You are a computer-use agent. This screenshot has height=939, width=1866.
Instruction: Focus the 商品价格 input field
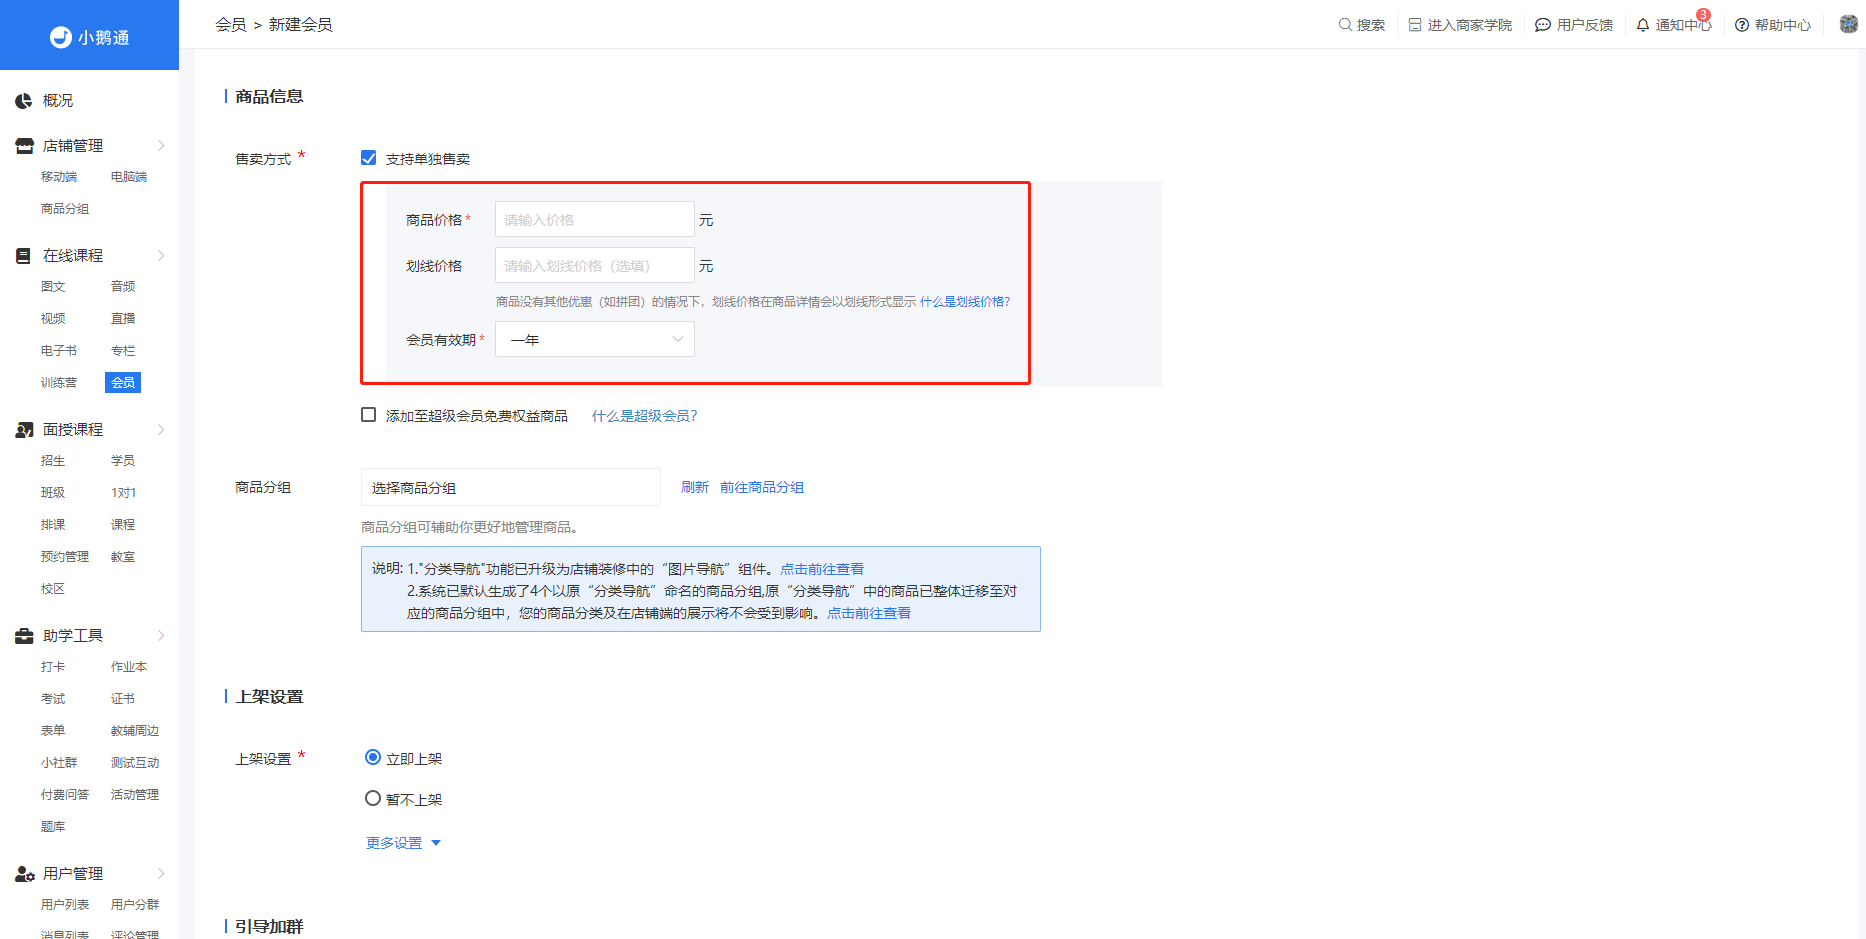(595, 219)
